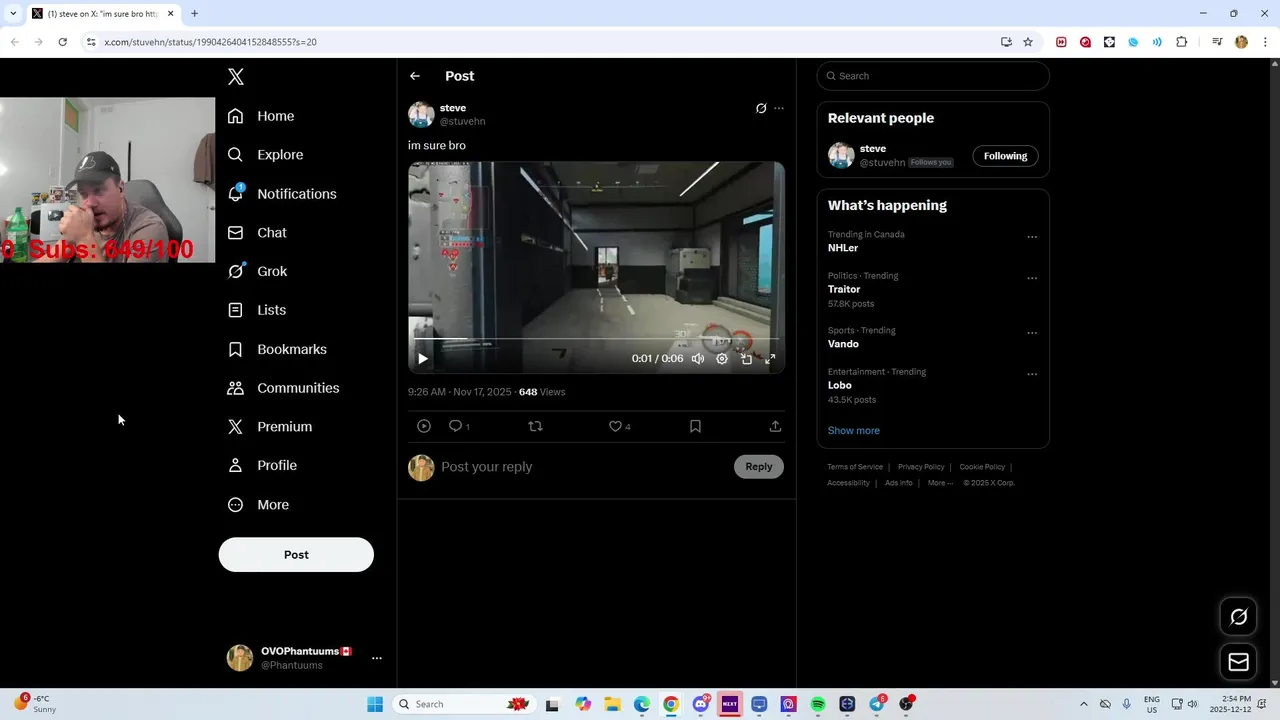Open floating messages envelope button

click(x=1238, y=662)
